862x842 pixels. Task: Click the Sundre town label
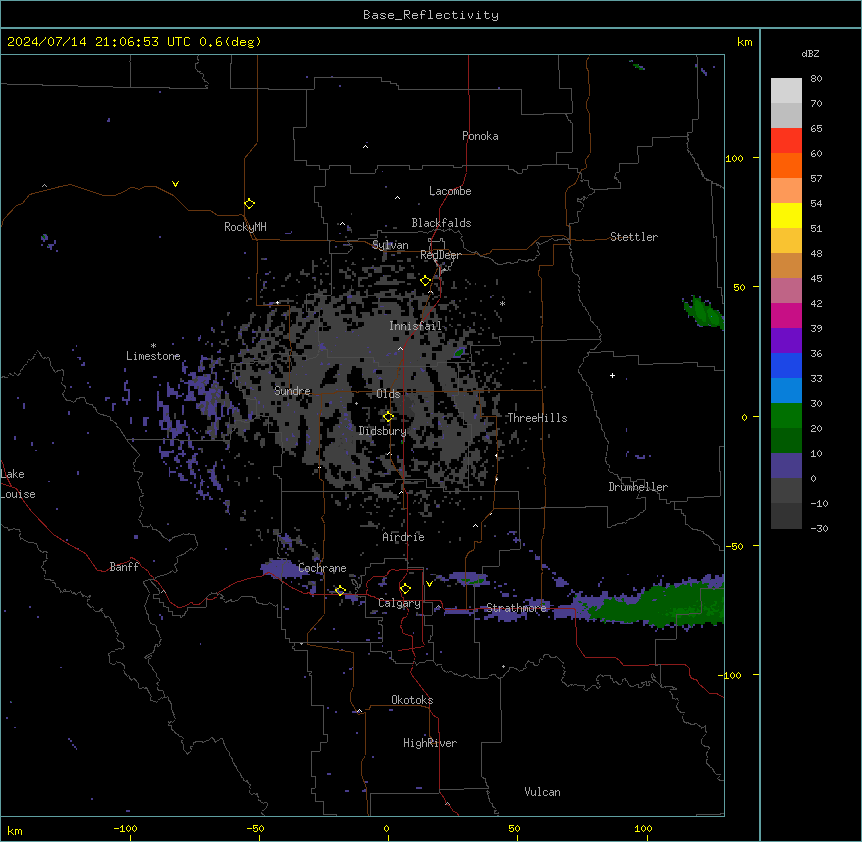click(x=292, y=391)
